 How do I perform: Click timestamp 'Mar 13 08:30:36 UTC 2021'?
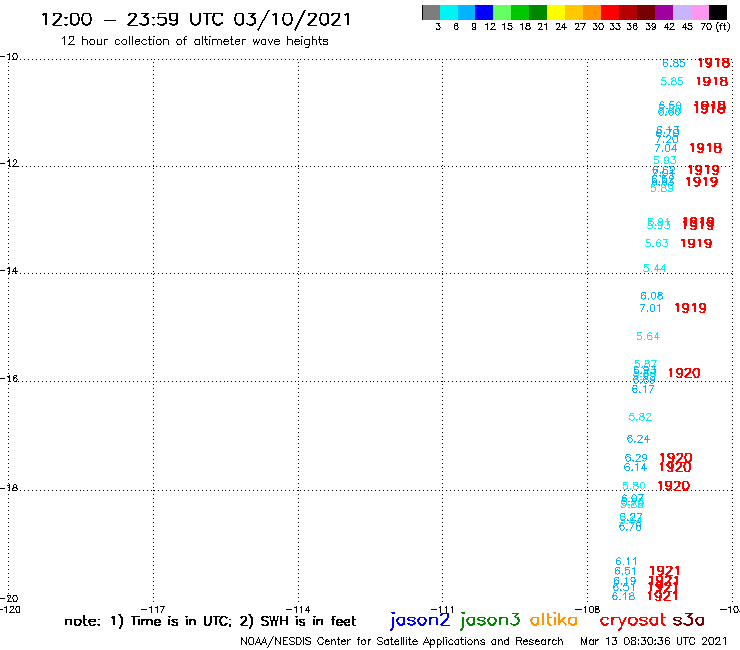(653, 641)
